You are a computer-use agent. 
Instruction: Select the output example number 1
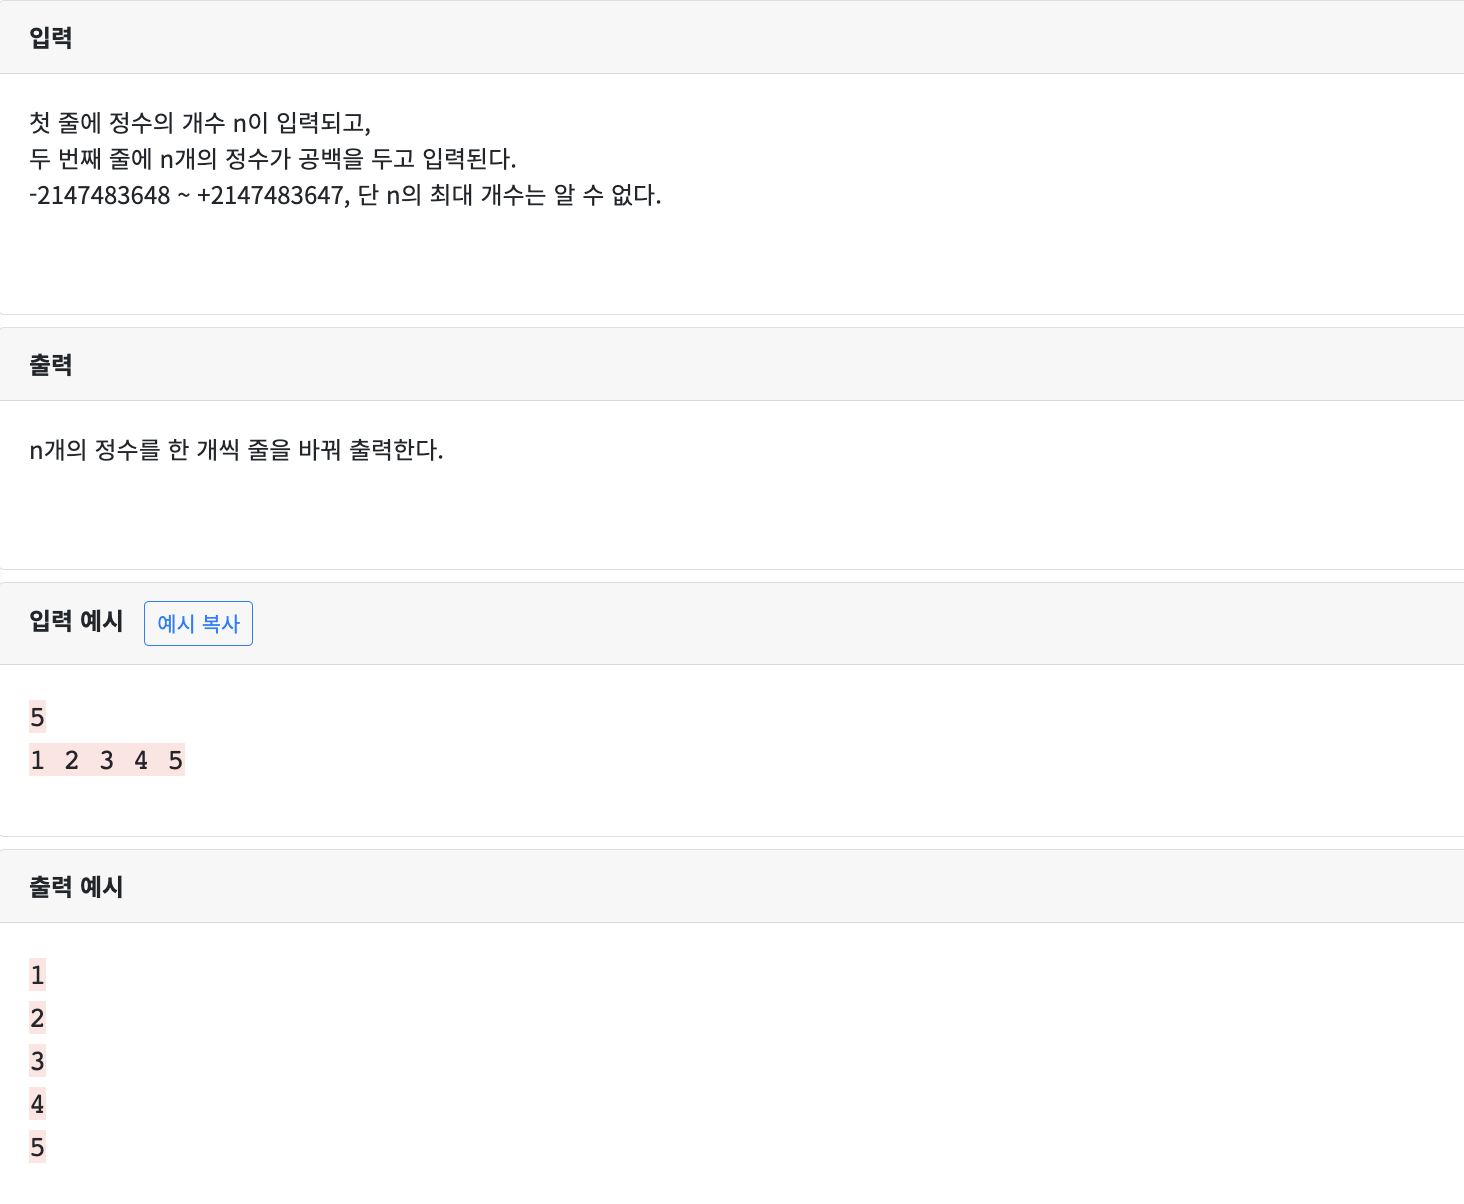point(37,975)
